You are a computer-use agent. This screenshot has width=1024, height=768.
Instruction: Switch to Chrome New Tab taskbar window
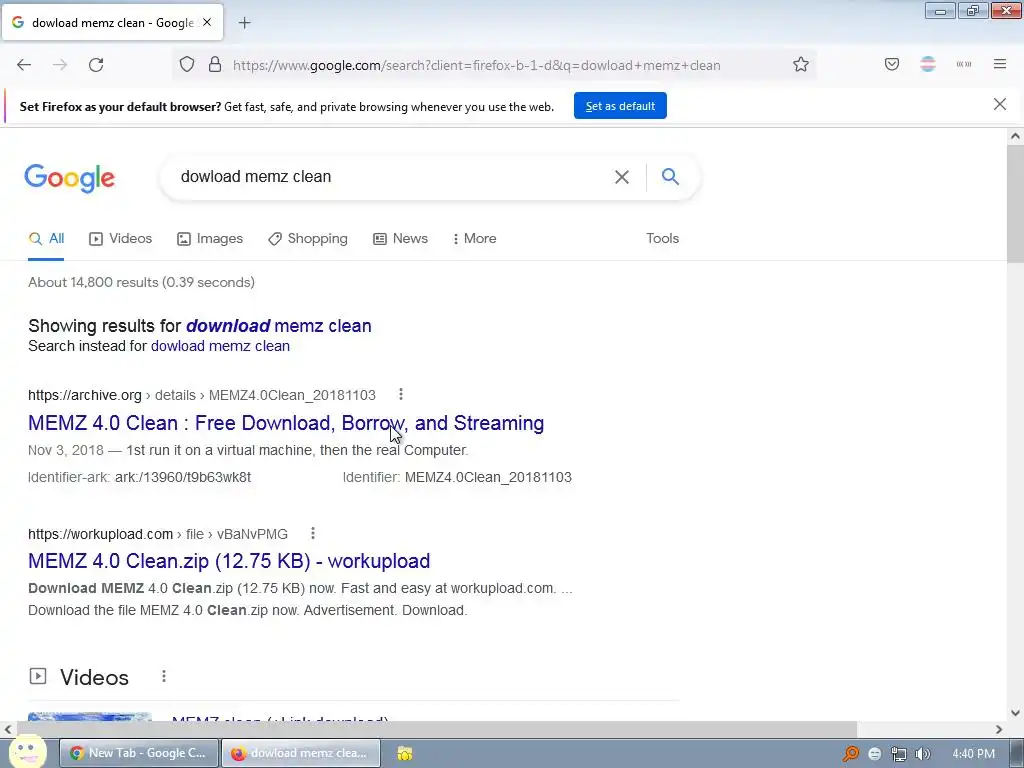[138, 753]
